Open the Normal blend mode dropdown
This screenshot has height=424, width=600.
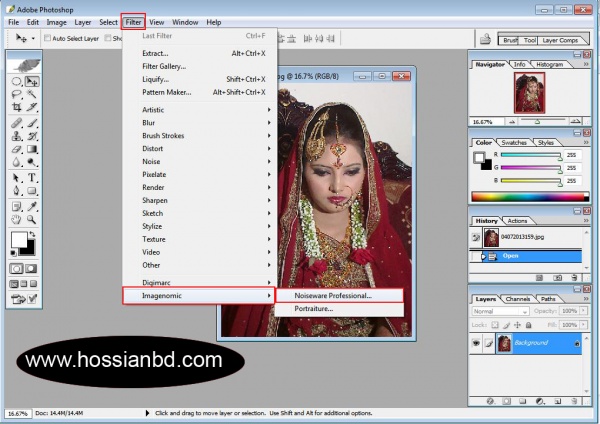(x=500, y=311)
